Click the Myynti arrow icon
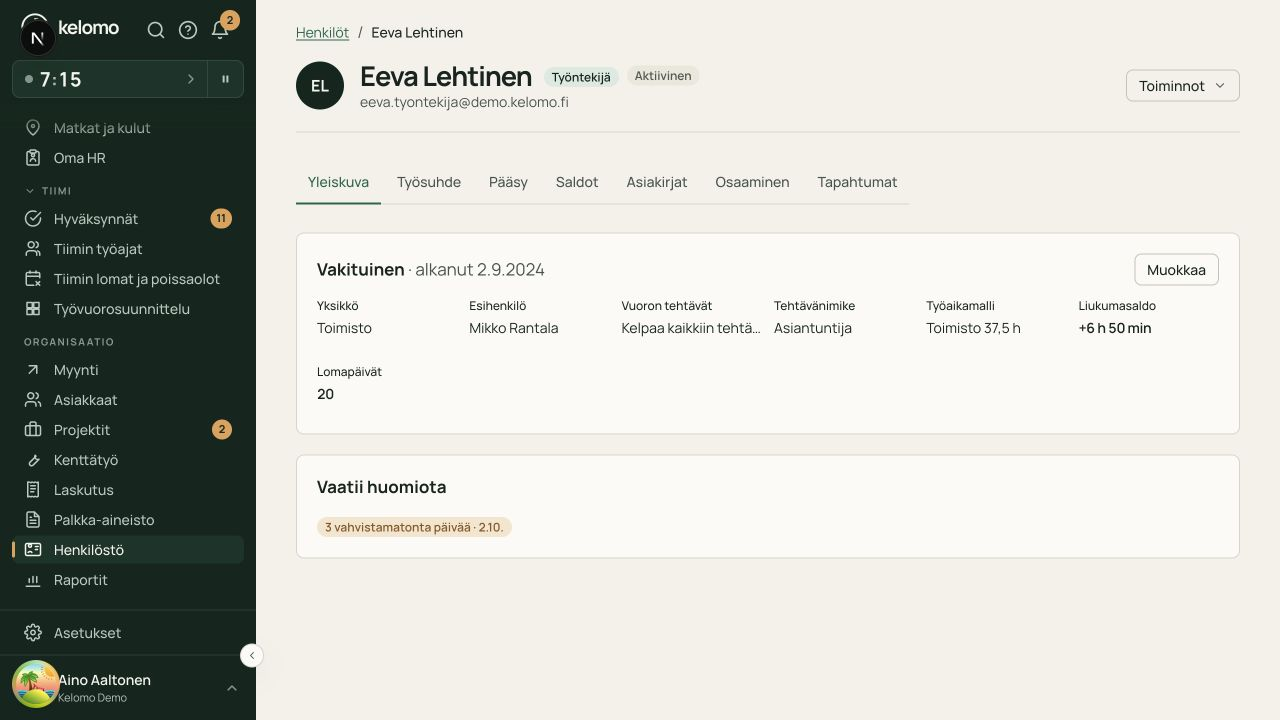 point(33,370)
